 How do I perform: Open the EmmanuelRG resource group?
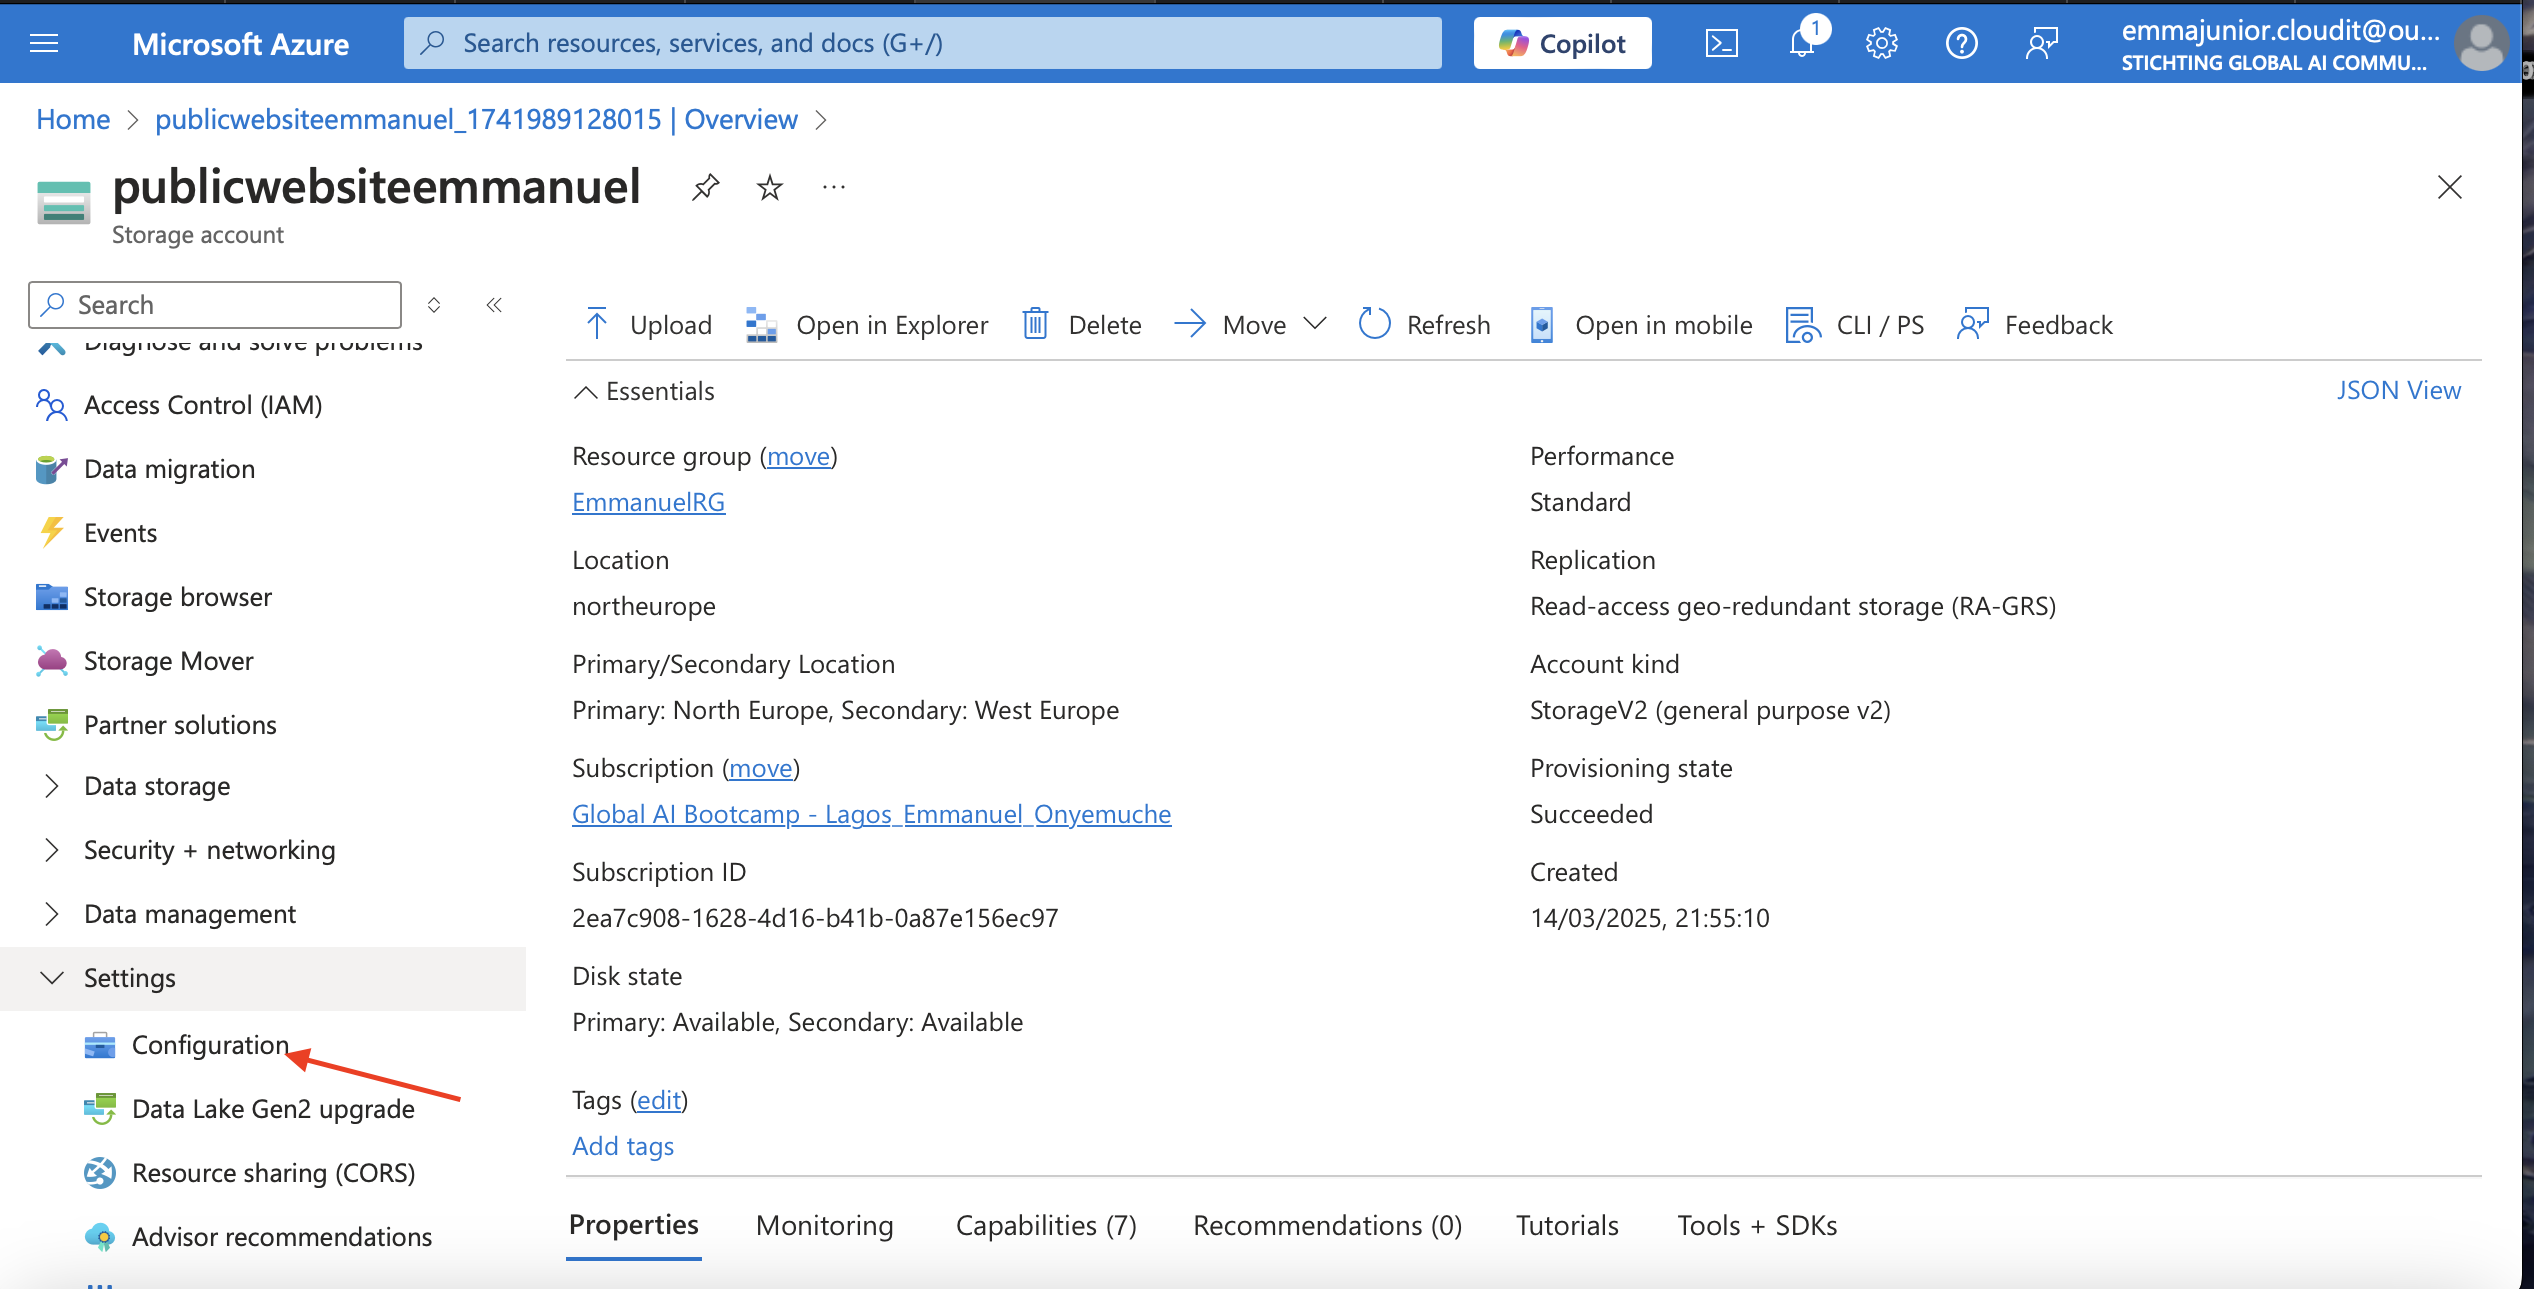[648, 502]
